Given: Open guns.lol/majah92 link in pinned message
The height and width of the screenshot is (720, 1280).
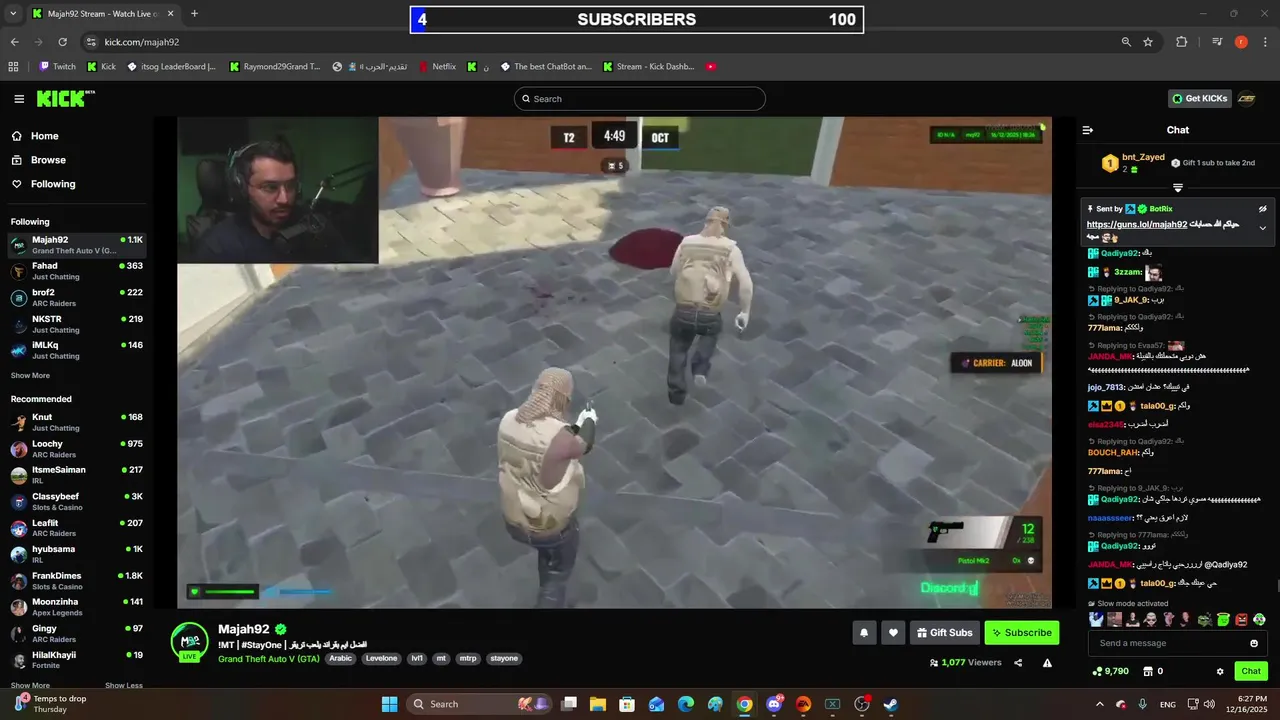Looking at the screenshot, I should point(1137,224).
